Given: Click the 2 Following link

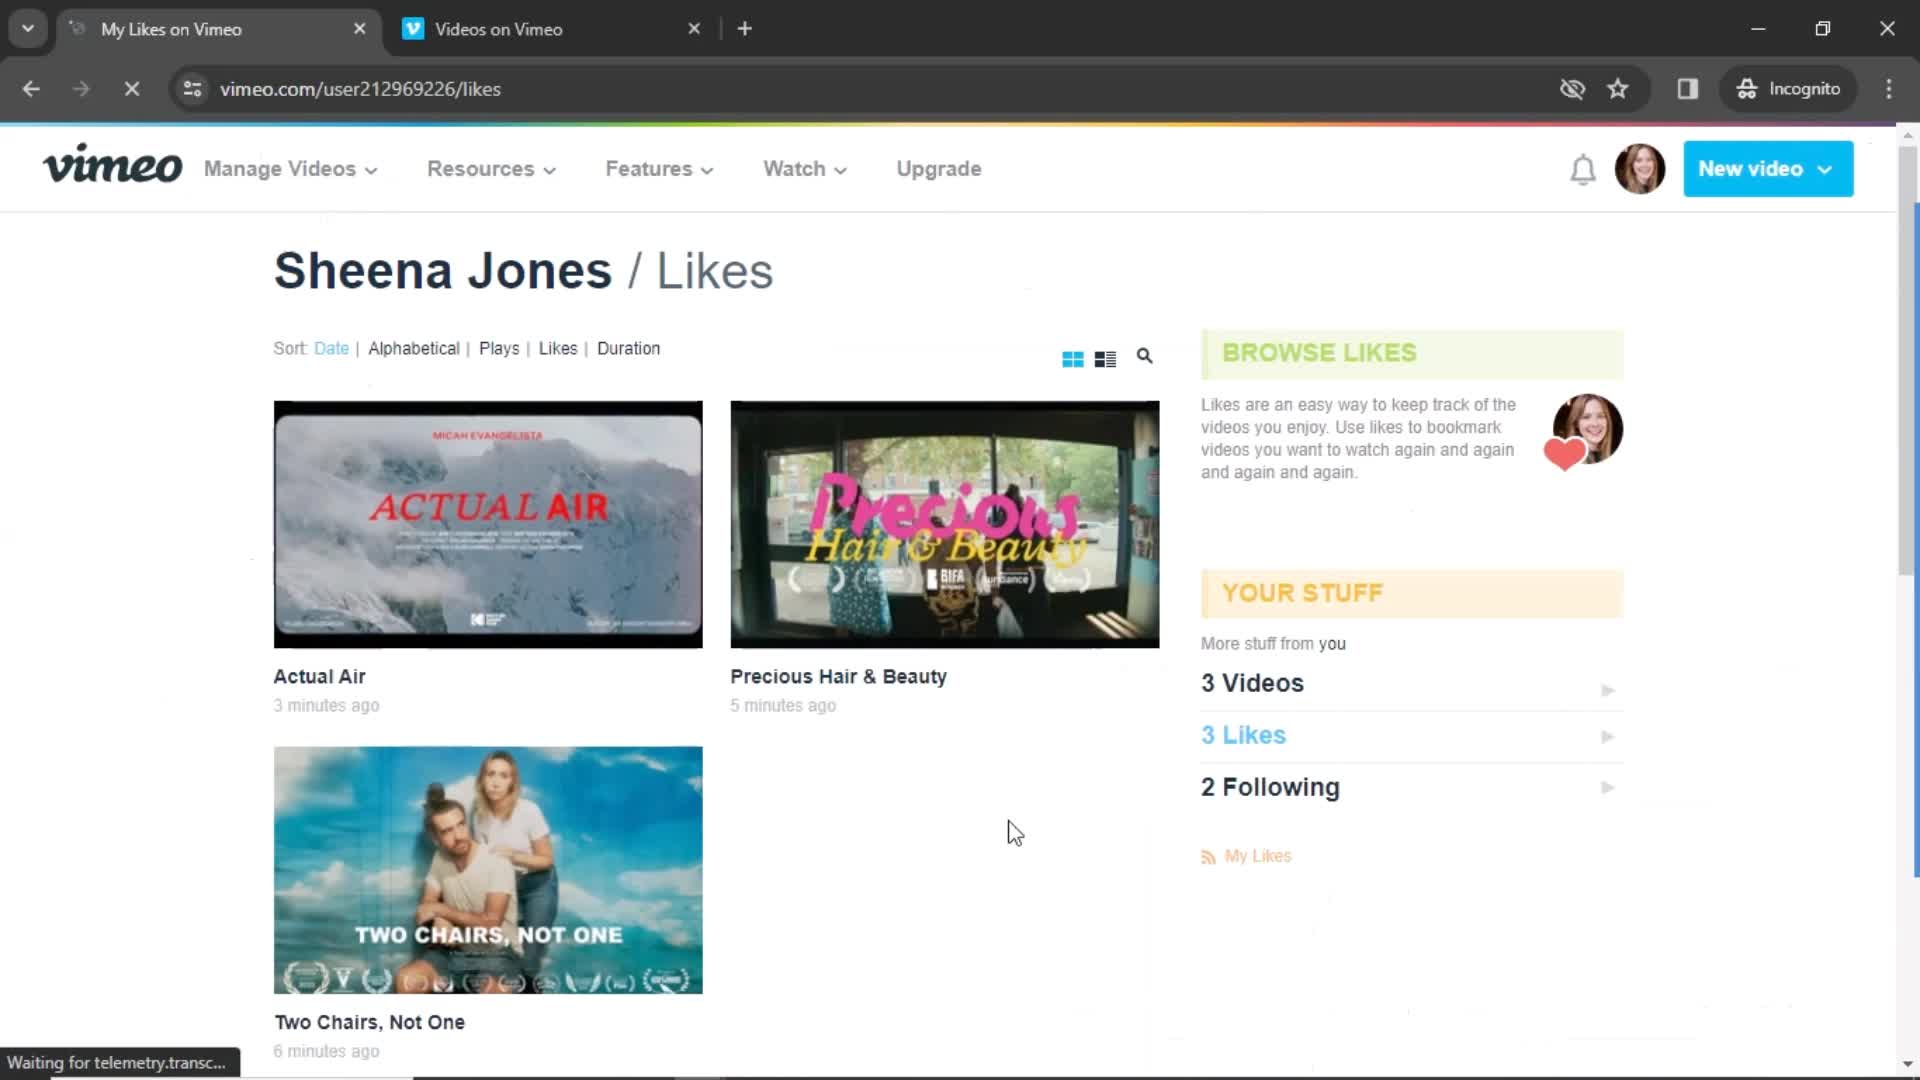Looking at the screenshot, I should pyautogui.click(x=1270, y=787).
